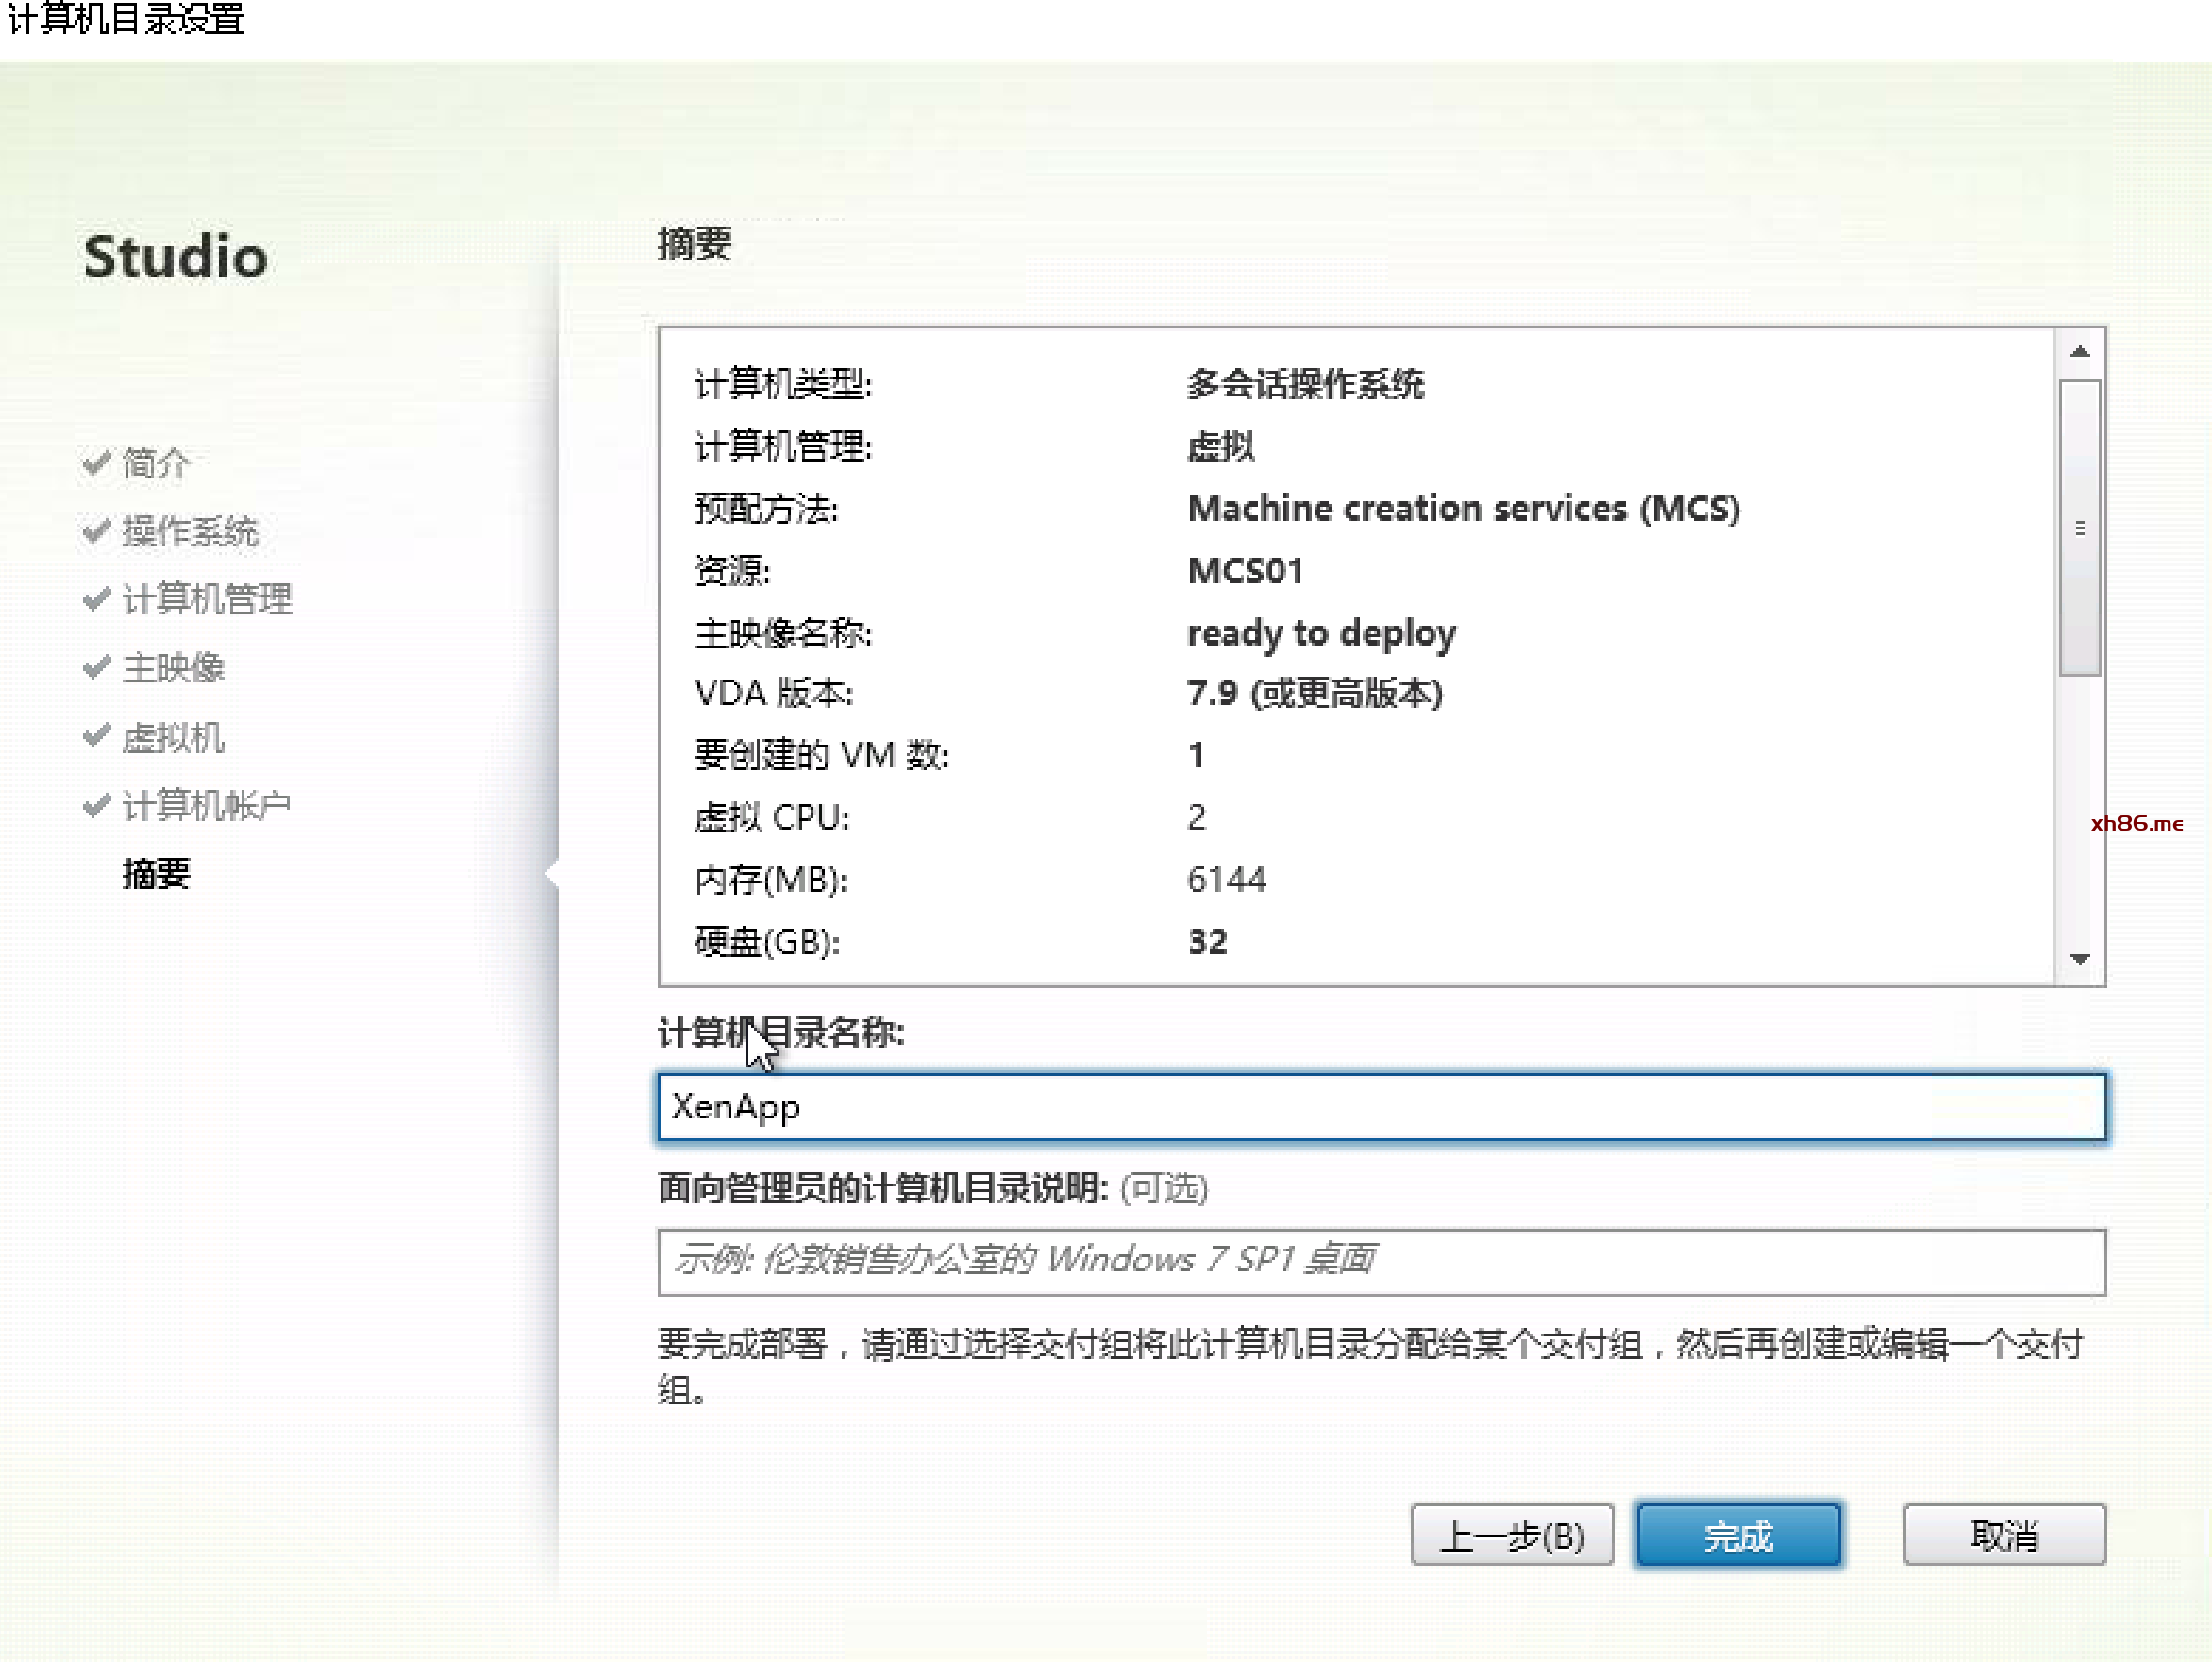
Task: Cancel the wizard with 取消
Action: [x=2003, y=1535]
